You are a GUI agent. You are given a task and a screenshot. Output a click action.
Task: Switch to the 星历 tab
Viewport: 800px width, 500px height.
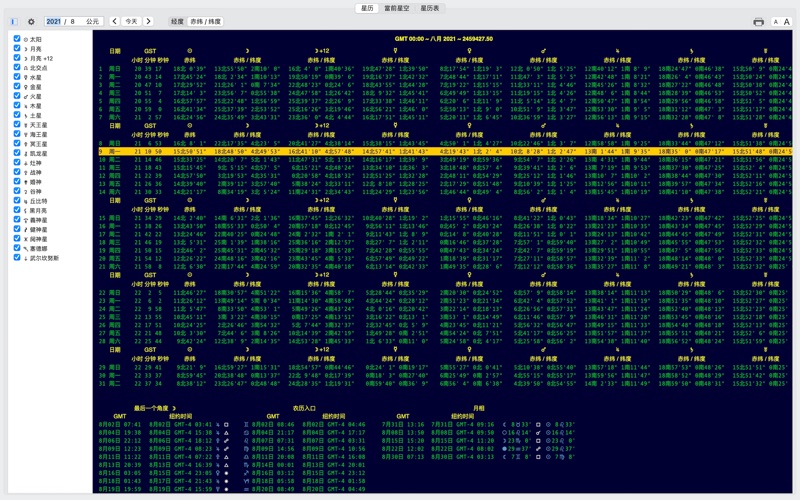(x=367, y=8)
